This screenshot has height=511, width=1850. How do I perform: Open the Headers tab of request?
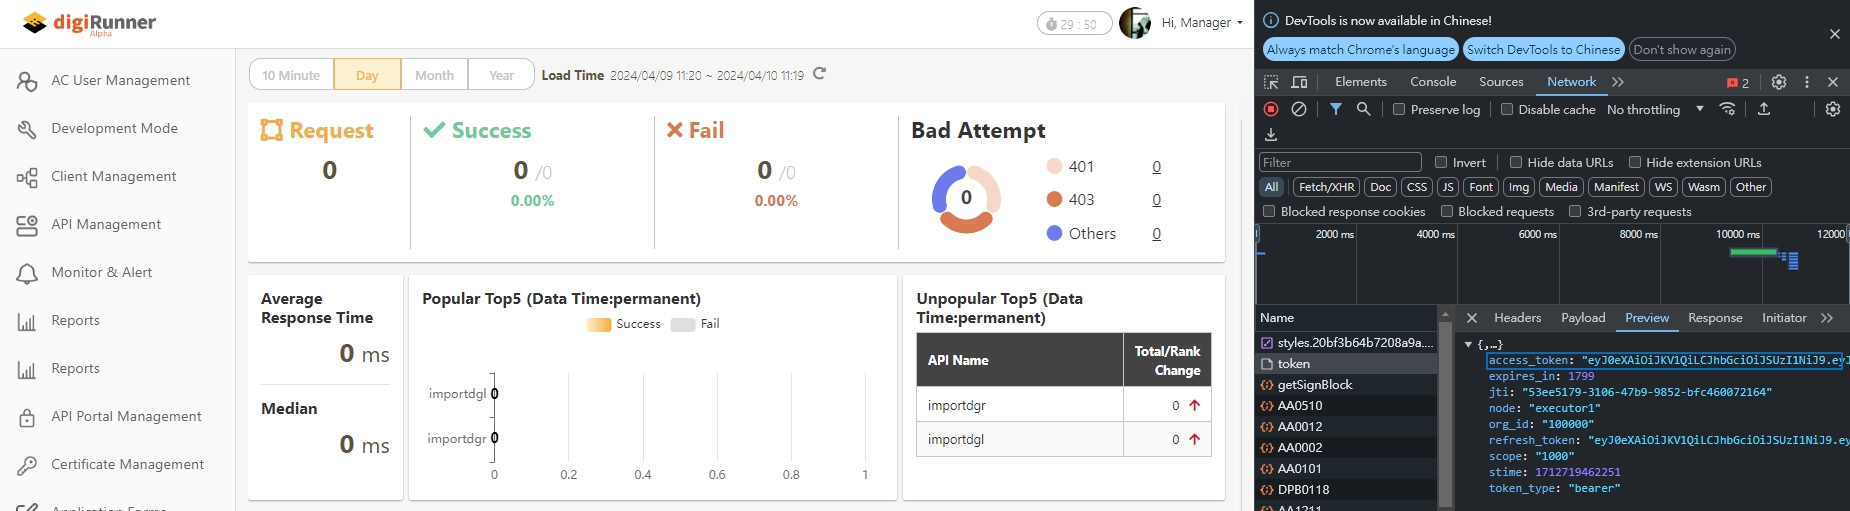(x=1517, y=318)
